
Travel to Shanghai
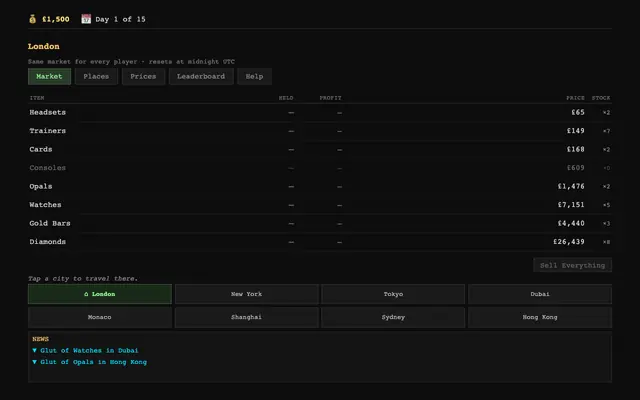click(247, 317)
